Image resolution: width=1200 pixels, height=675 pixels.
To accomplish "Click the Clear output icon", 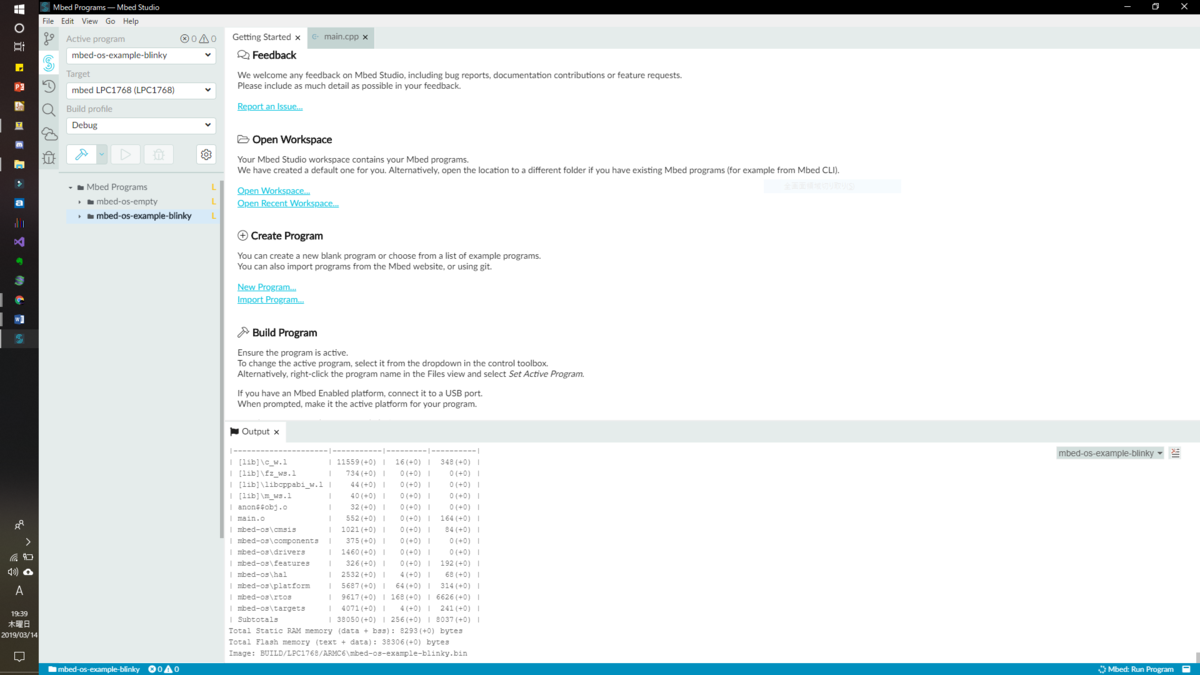I will click(x=1175, y=453).
